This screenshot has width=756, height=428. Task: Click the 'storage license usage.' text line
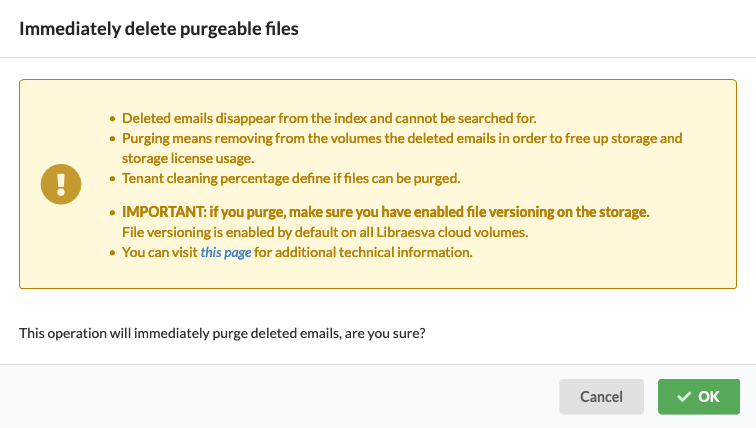click(188, 159)
